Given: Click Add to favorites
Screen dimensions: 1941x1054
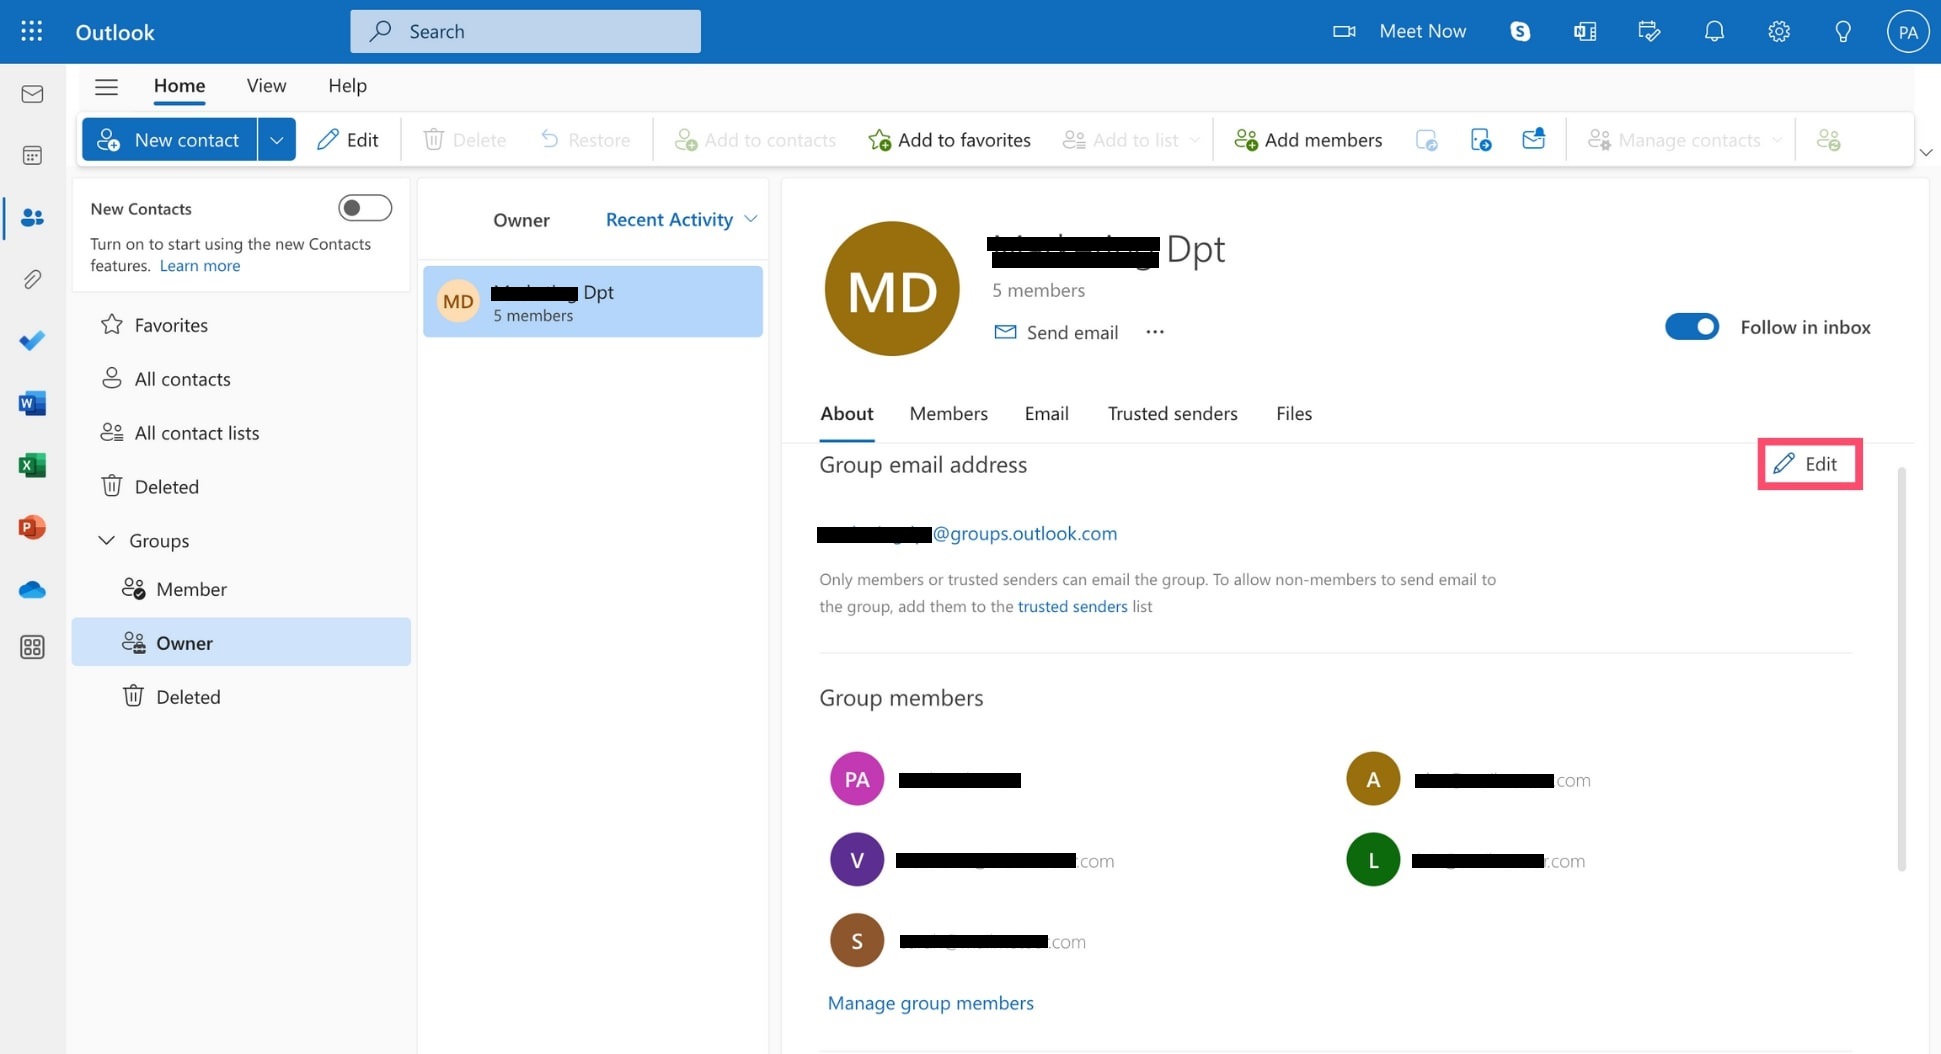Looking at the screenshot, I should pos(949,140).
